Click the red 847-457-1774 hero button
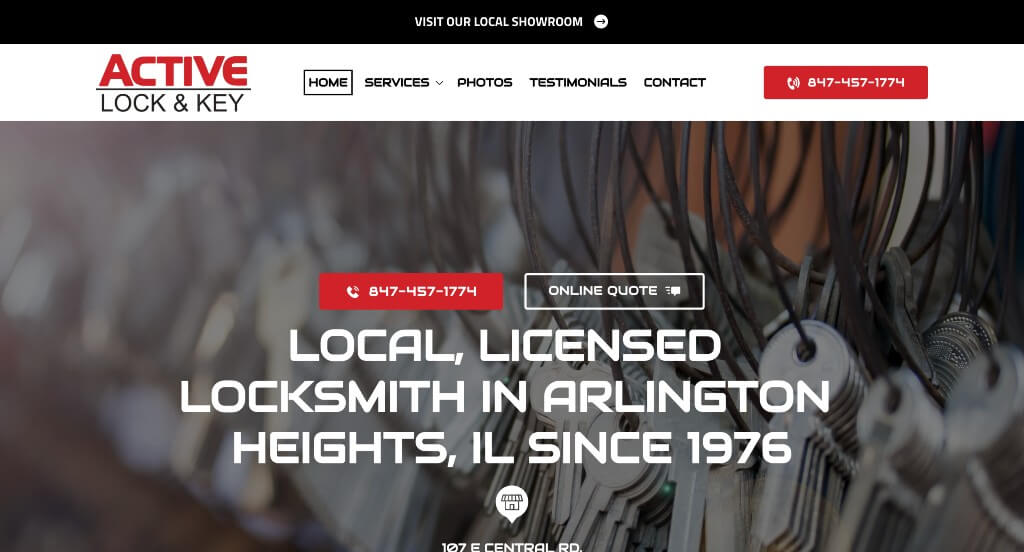 point(411,291)
